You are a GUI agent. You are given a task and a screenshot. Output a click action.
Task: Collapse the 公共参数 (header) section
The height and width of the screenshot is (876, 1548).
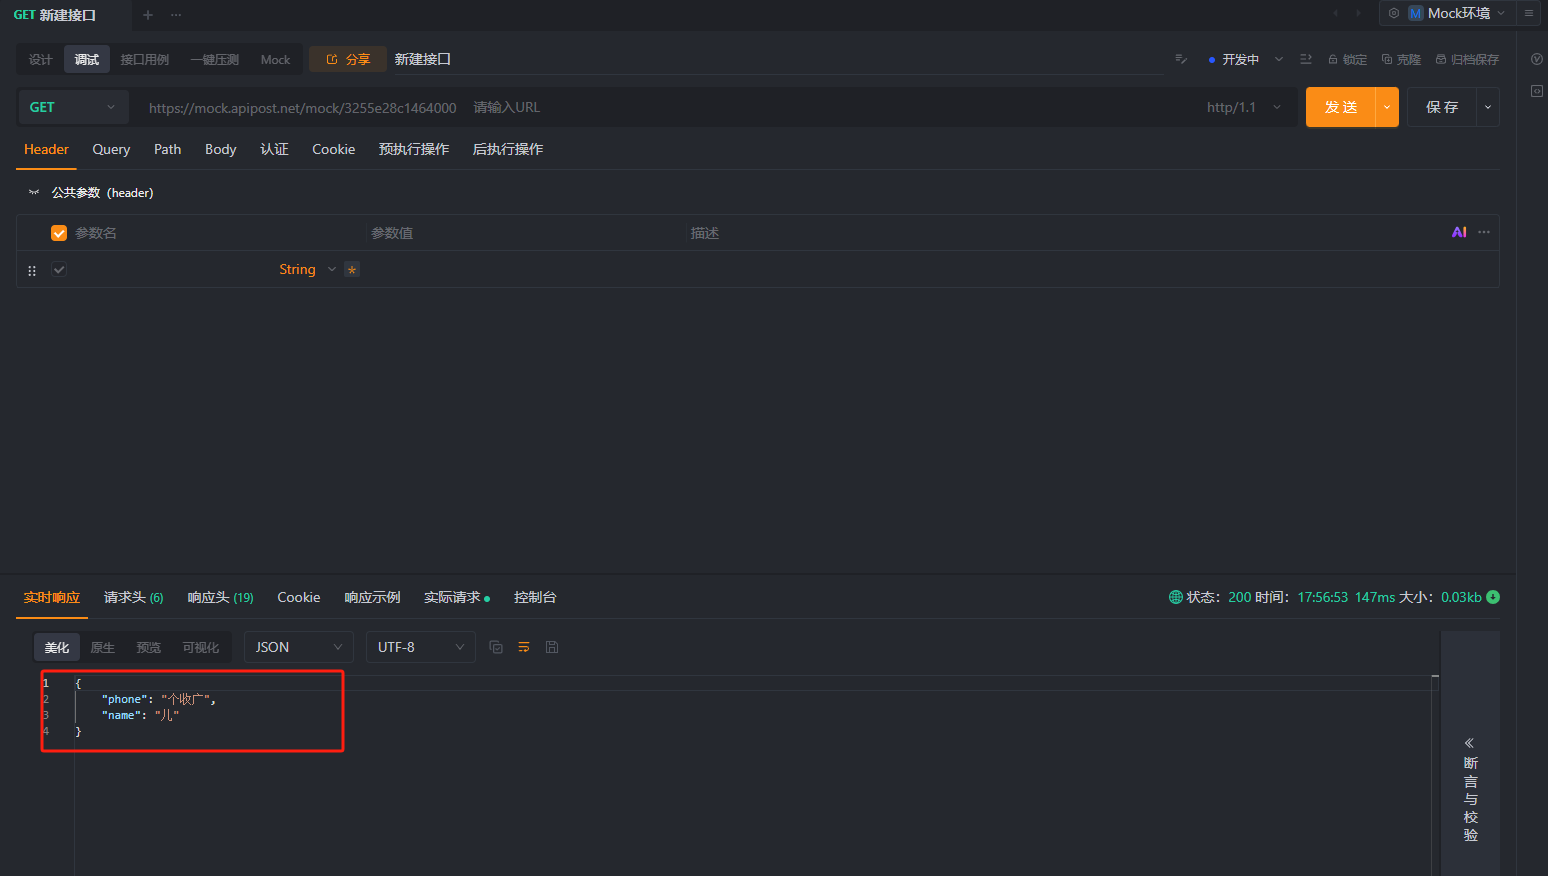[34, 192]
